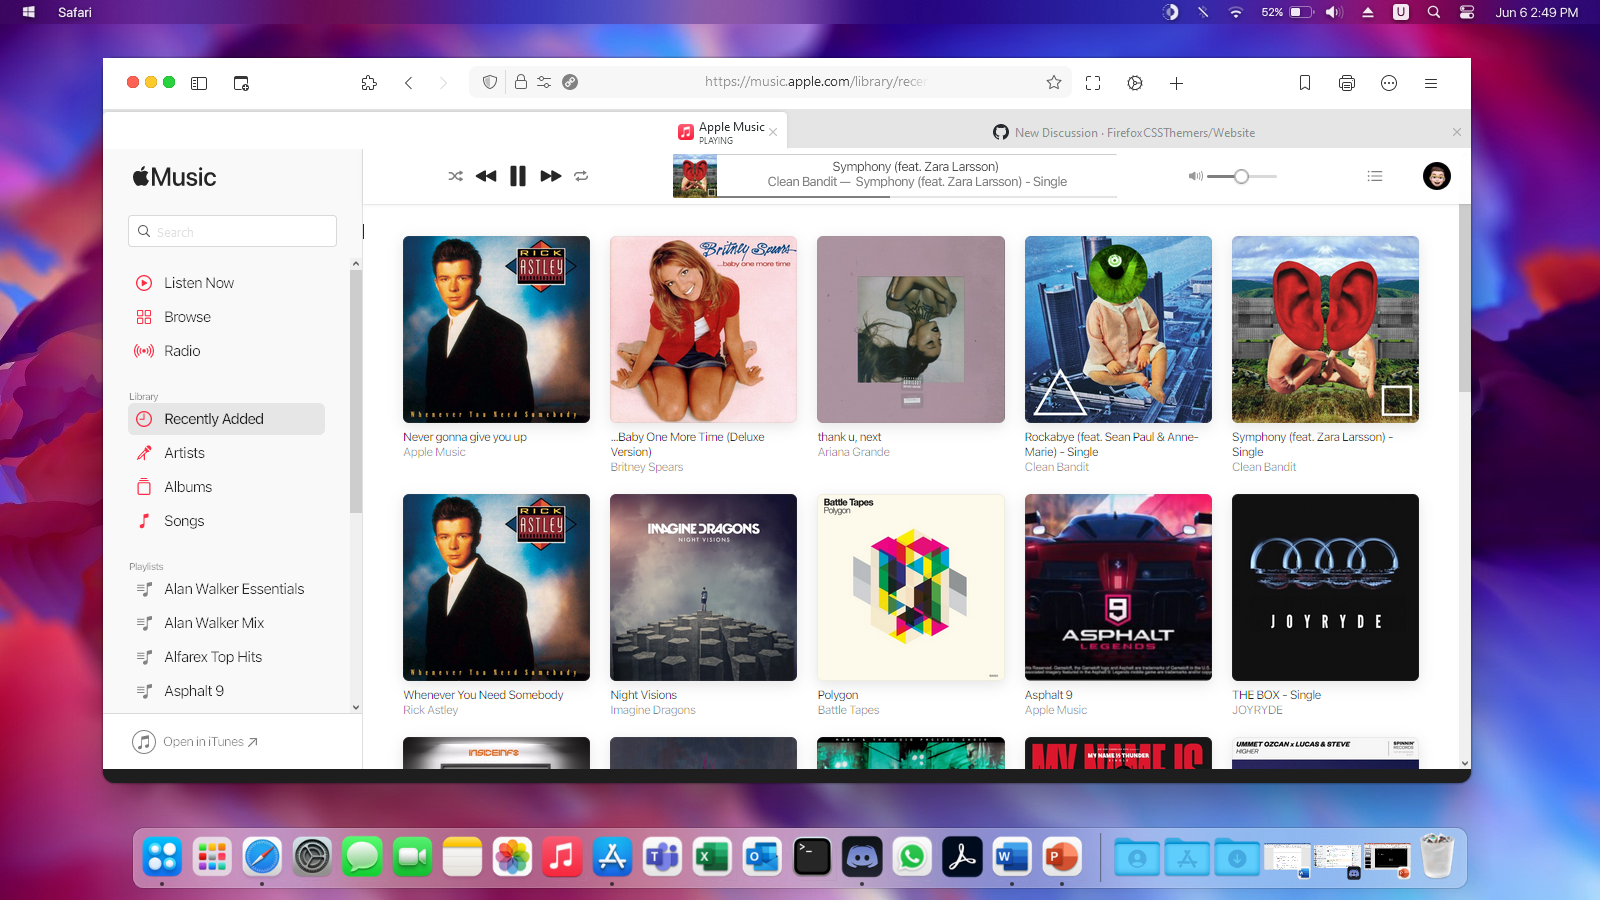This screenshot has width=1600, height=900.
Task: Open the circled ellipsis overflow menu
Action: 1389,83
